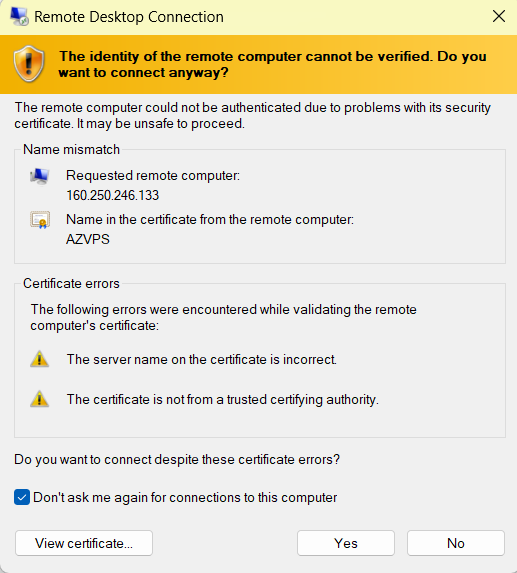Viewport: 517px width, 573px height.
Task: Click the "Don't ask me again" label text
Action: click(x=185, y=497)
